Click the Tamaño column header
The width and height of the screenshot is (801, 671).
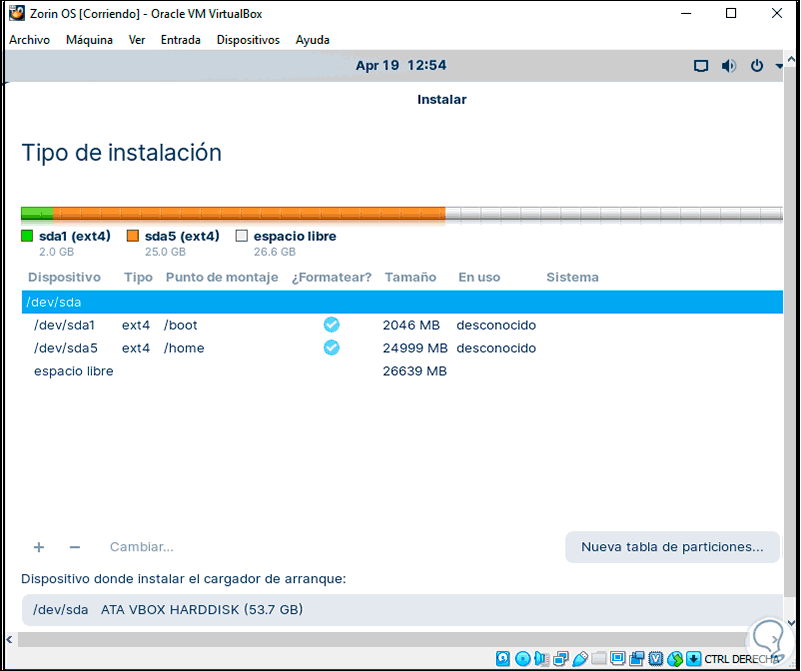[410, 277]
